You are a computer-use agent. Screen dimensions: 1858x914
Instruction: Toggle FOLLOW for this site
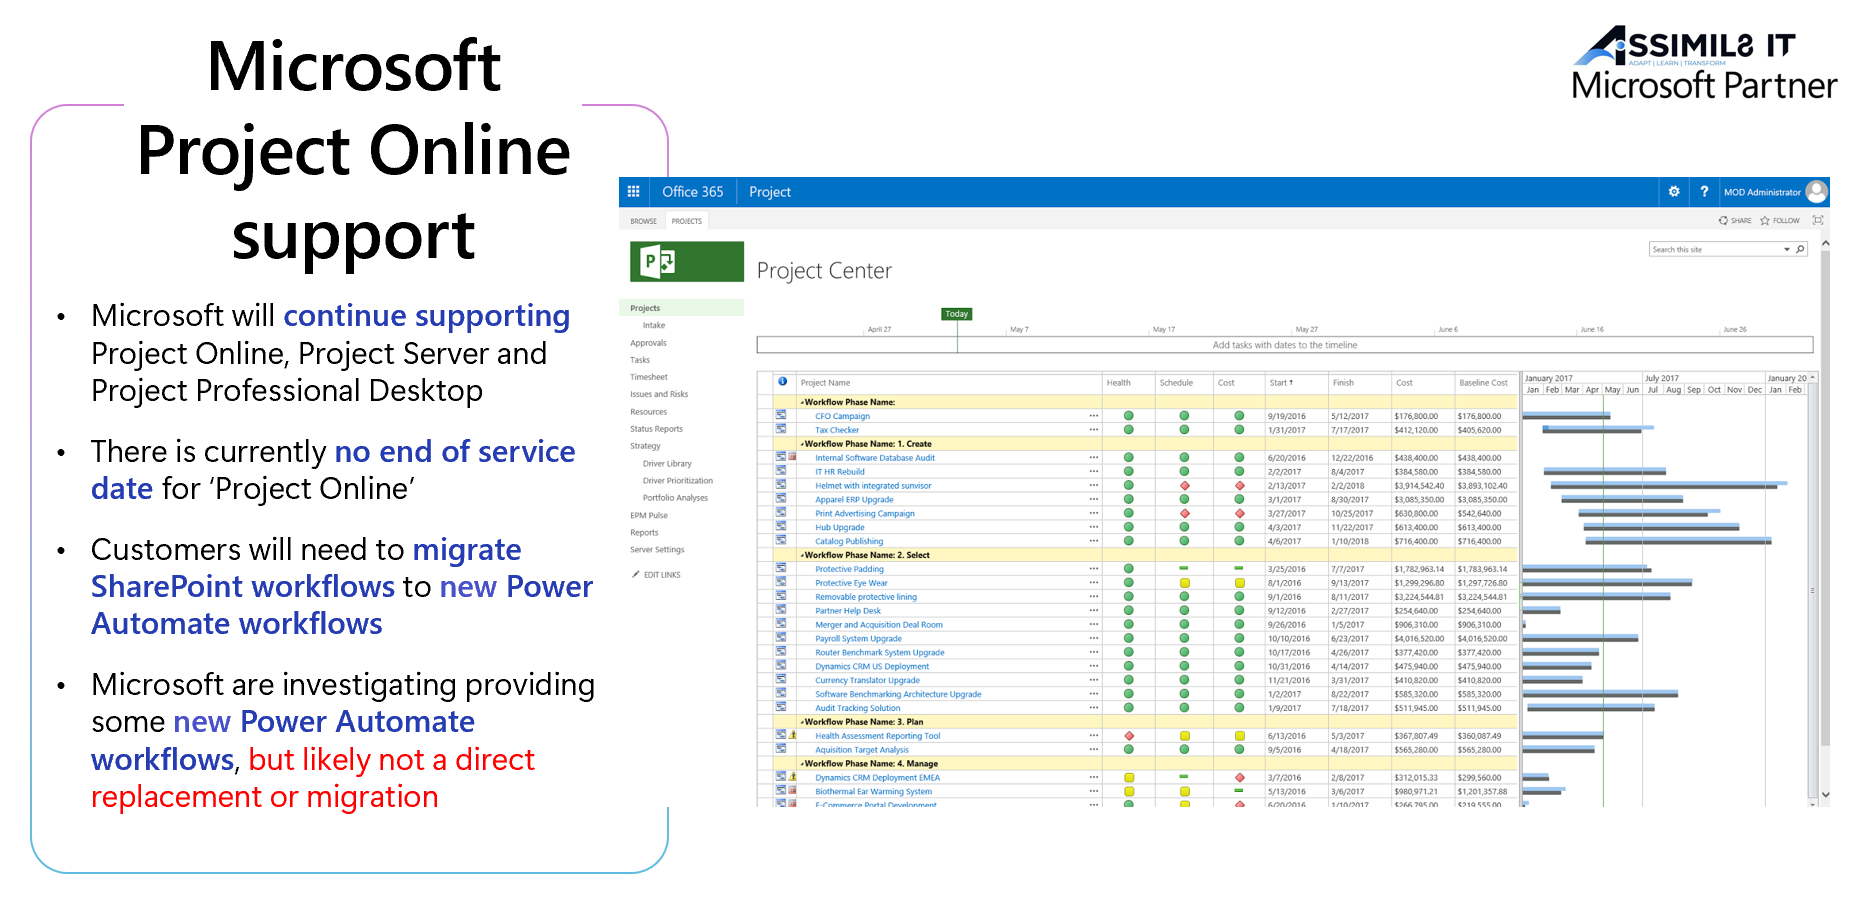click(1779, 221)
